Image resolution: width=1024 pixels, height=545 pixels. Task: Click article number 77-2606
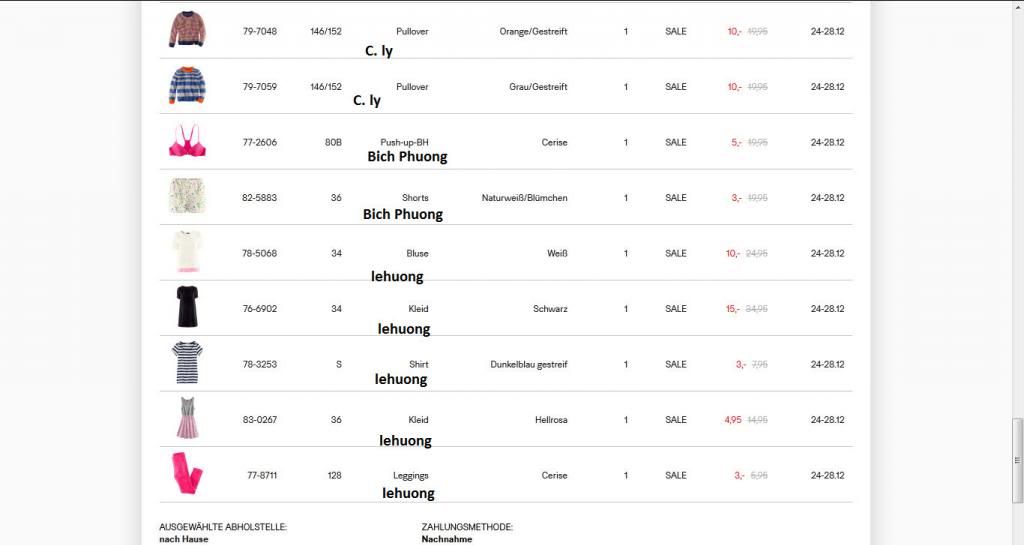260,143
